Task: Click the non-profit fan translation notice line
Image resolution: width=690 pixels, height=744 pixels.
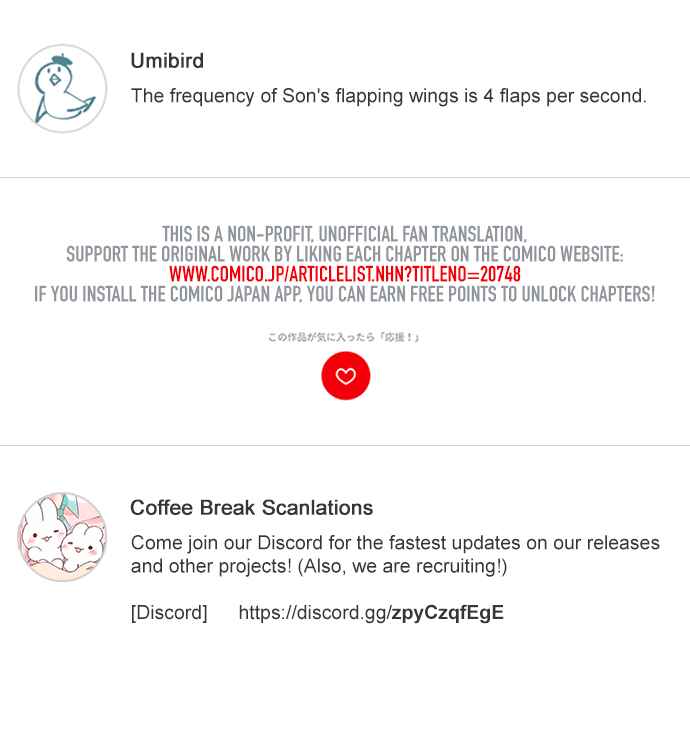Action: pos(345,234)
